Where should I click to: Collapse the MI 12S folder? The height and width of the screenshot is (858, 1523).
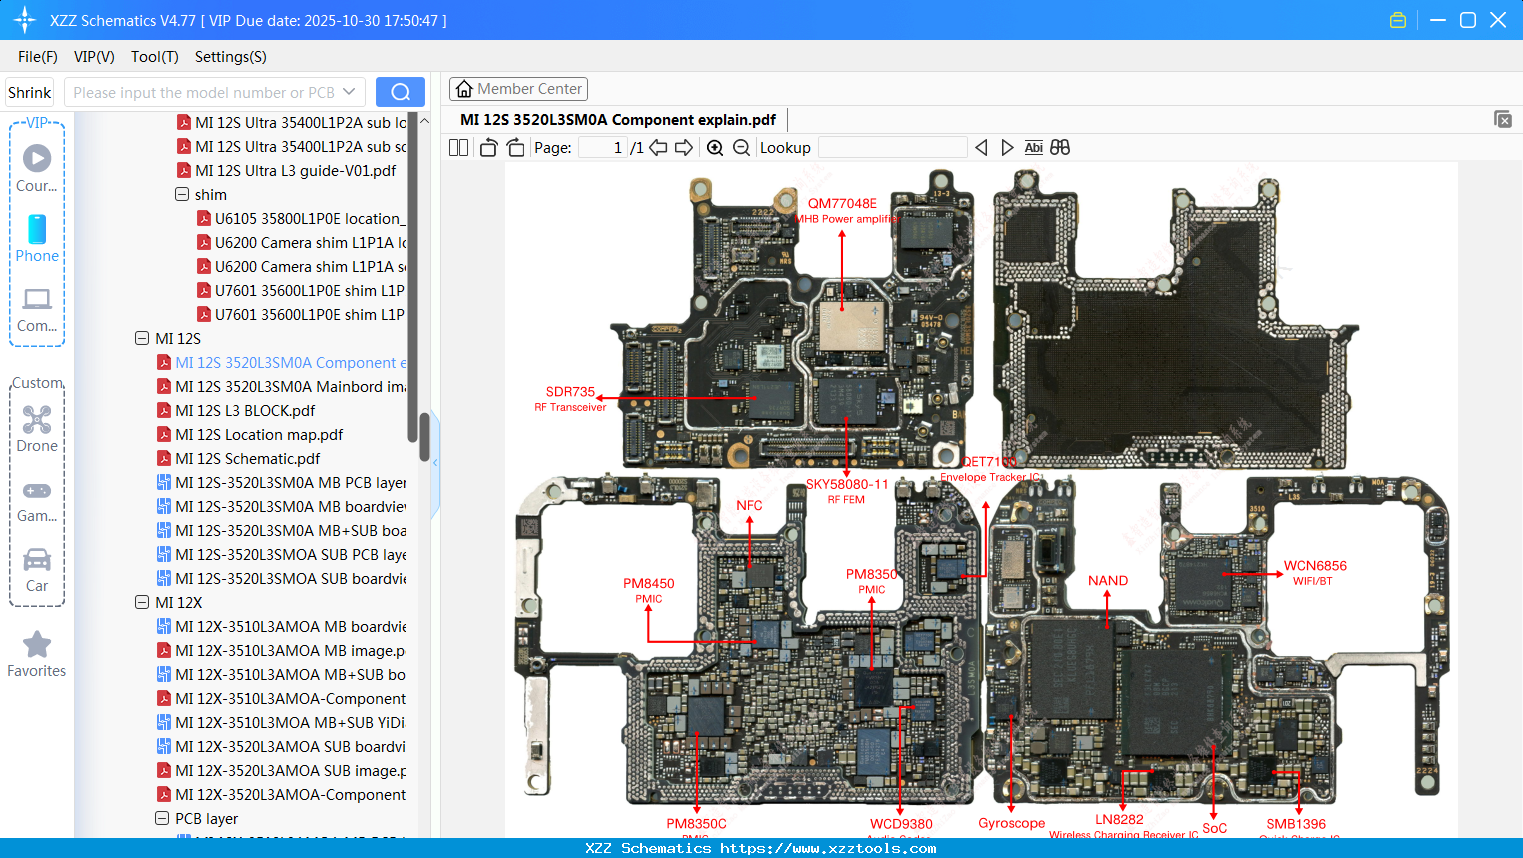pos(141,338)
